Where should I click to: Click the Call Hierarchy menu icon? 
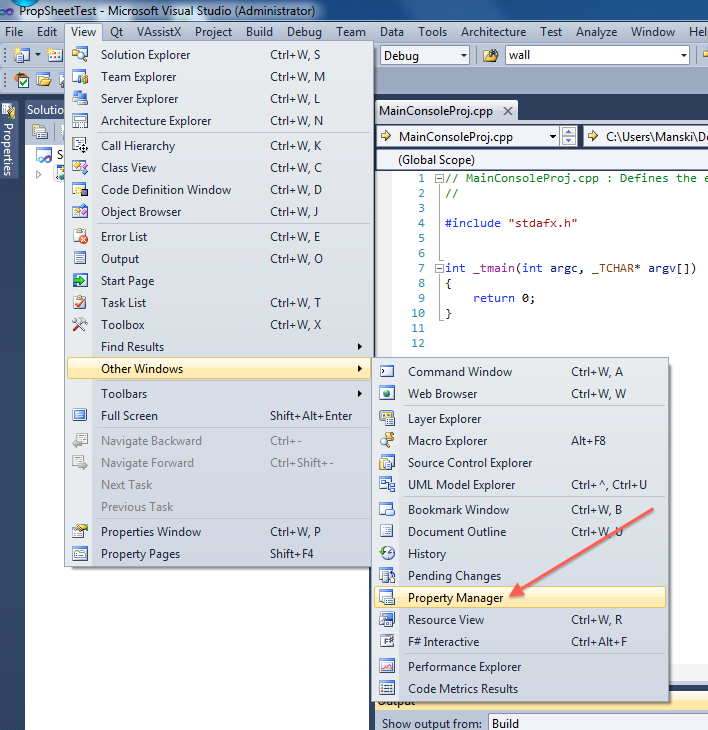tap(80, 145)
